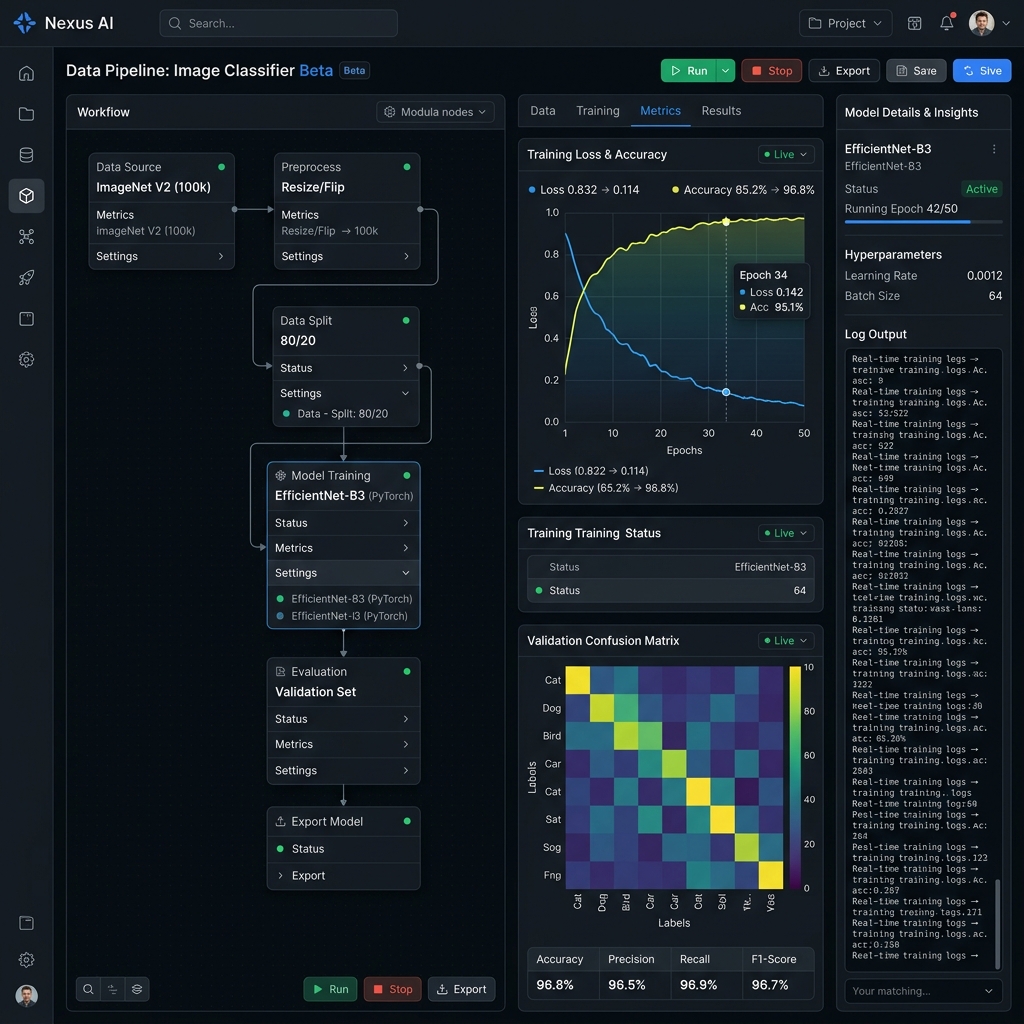Open the node graph icon in sidebar
The height and width of the screenshot is (1024, 1024).
(x=26, y=236)
